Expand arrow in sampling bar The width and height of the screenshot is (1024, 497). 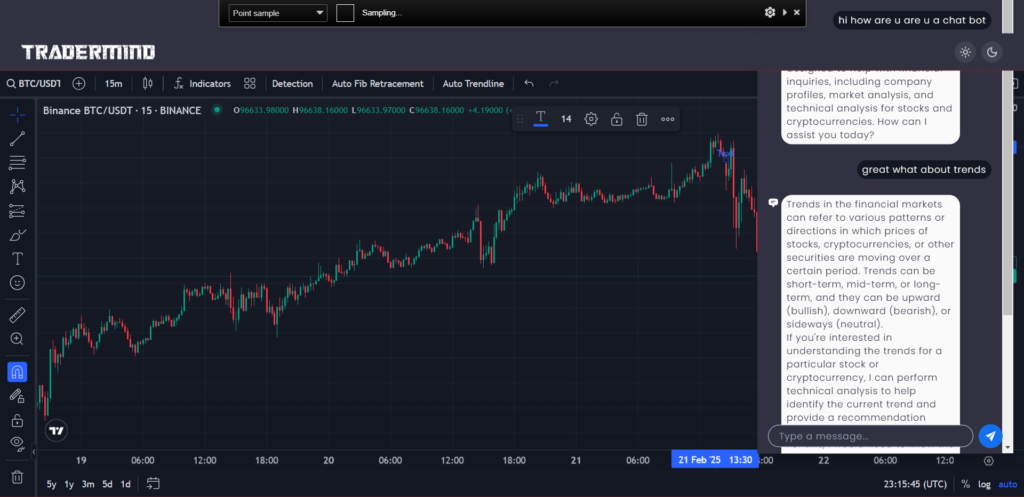click(x=784, y=12)
